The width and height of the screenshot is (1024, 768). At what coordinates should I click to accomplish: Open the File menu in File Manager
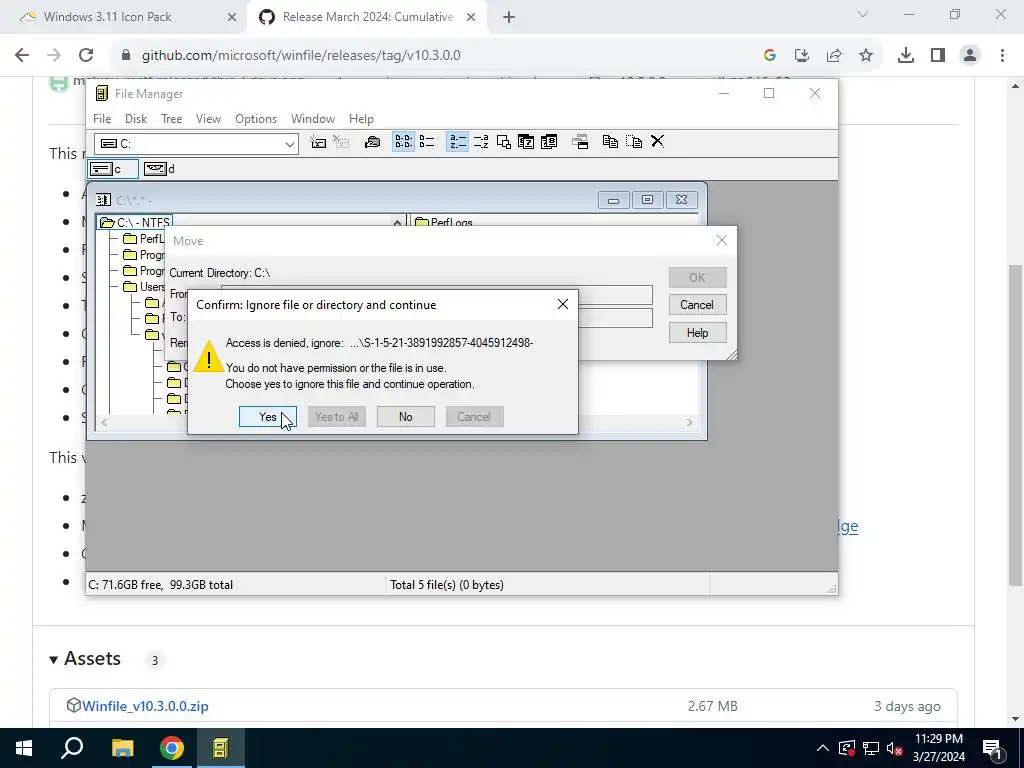[102, 119]
